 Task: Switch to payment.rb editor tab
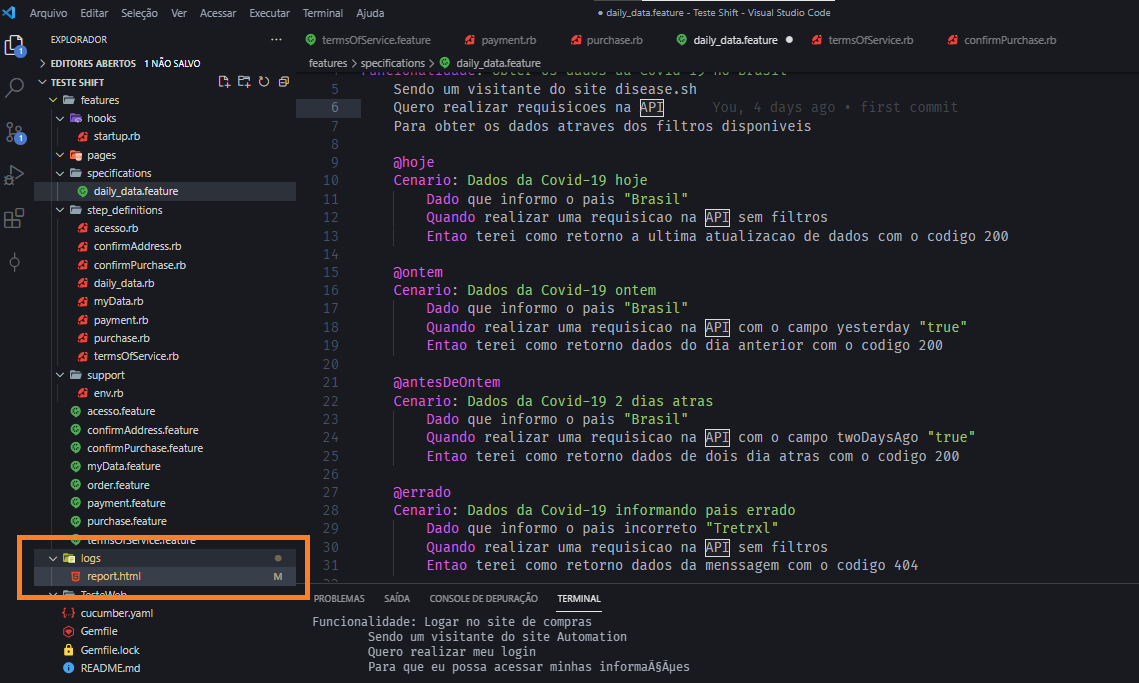click(500, 40)
